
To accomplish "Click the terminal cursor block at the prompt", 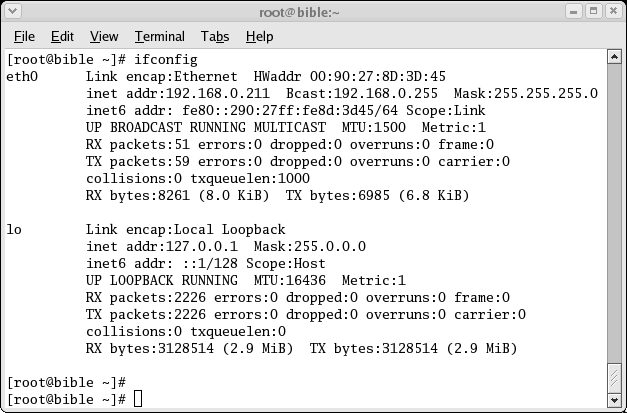I will (x=138, y=399).
